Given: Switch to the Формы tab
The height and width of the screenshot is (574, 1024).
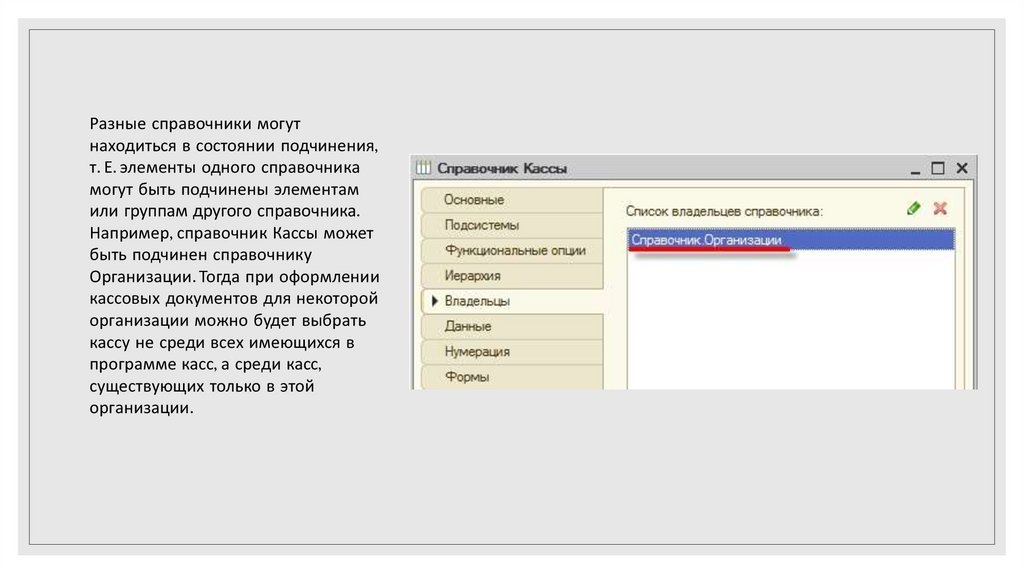Looking at the screenshot, I should coord(467,377).
